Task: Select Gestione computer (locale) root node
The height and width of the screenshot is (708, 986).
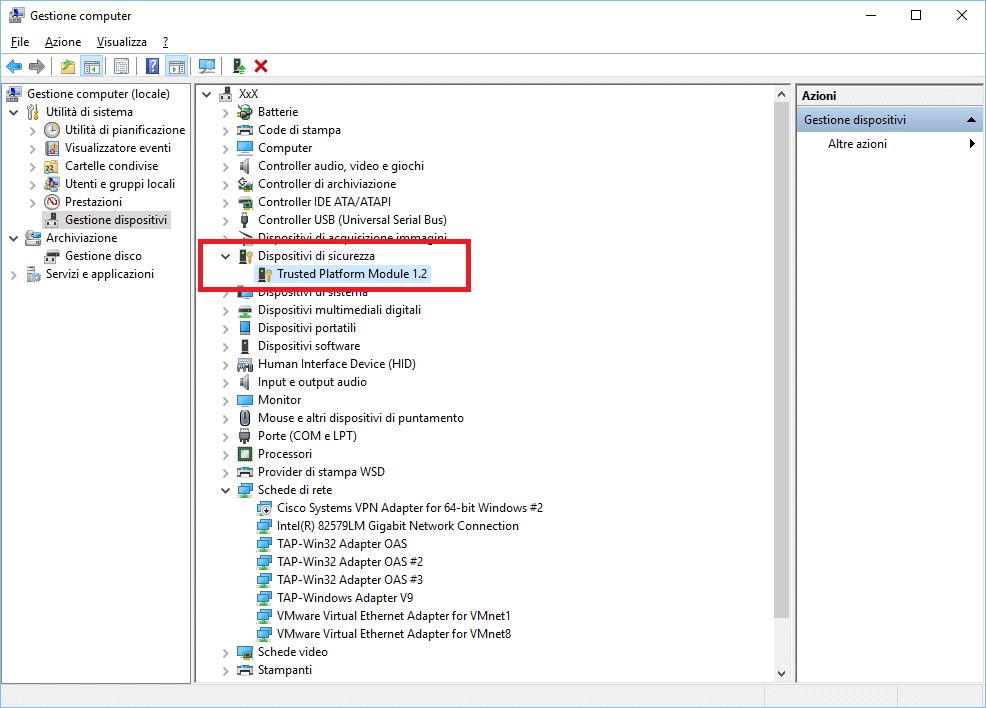Action: coord(98,94)
